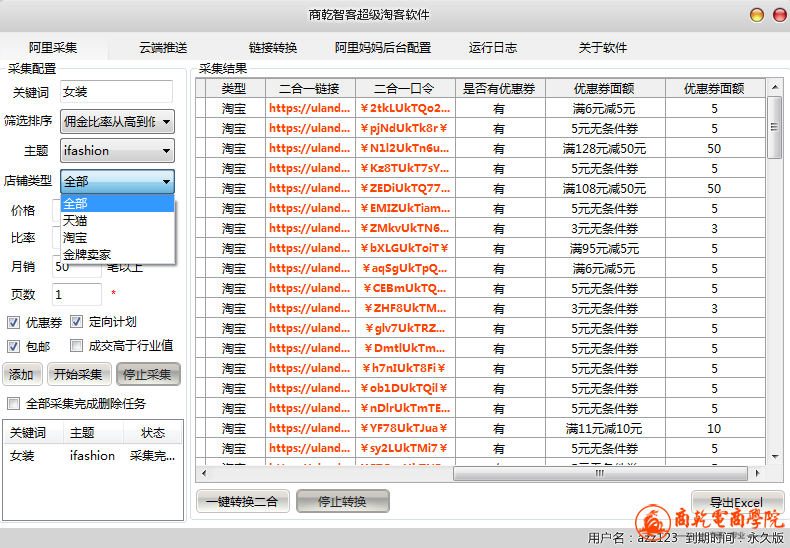The image size is (790, 548).
Task: Select 淘宝 in the shop type list
Action: 117,237
